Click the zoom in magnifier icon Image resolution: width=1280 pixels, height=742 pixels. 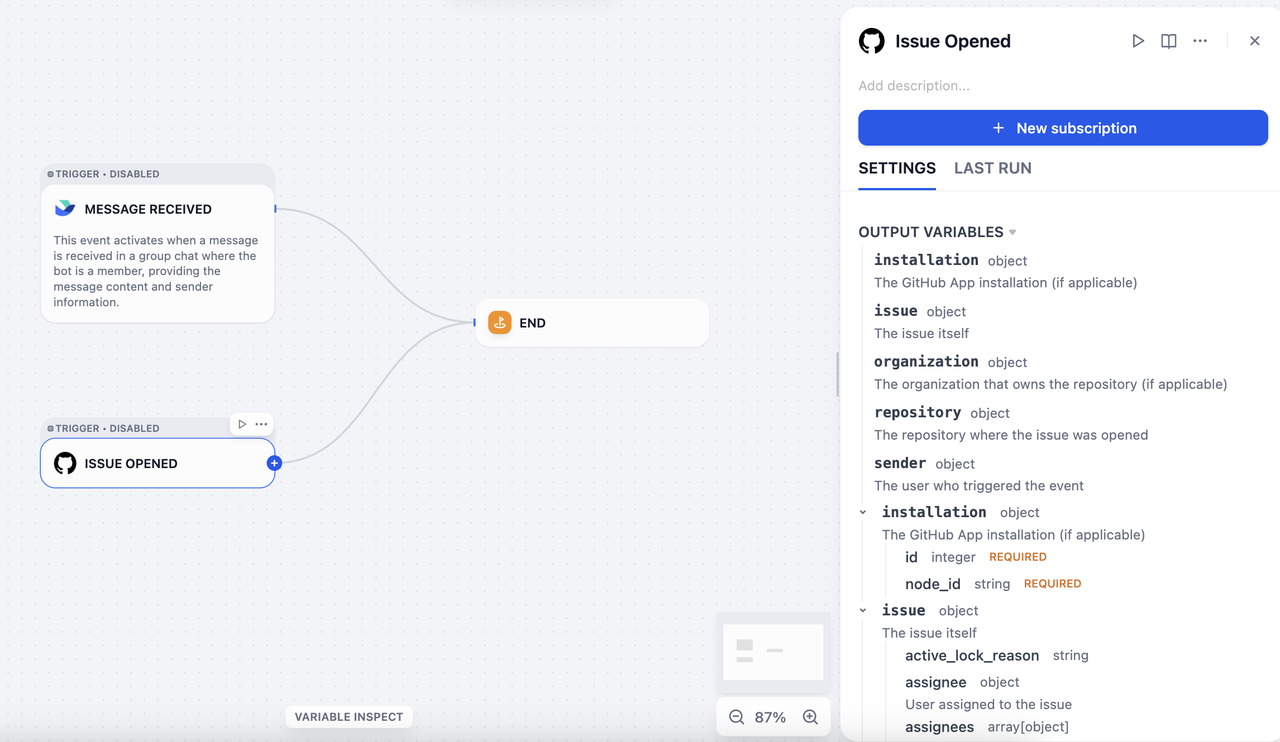coord(810,717)
